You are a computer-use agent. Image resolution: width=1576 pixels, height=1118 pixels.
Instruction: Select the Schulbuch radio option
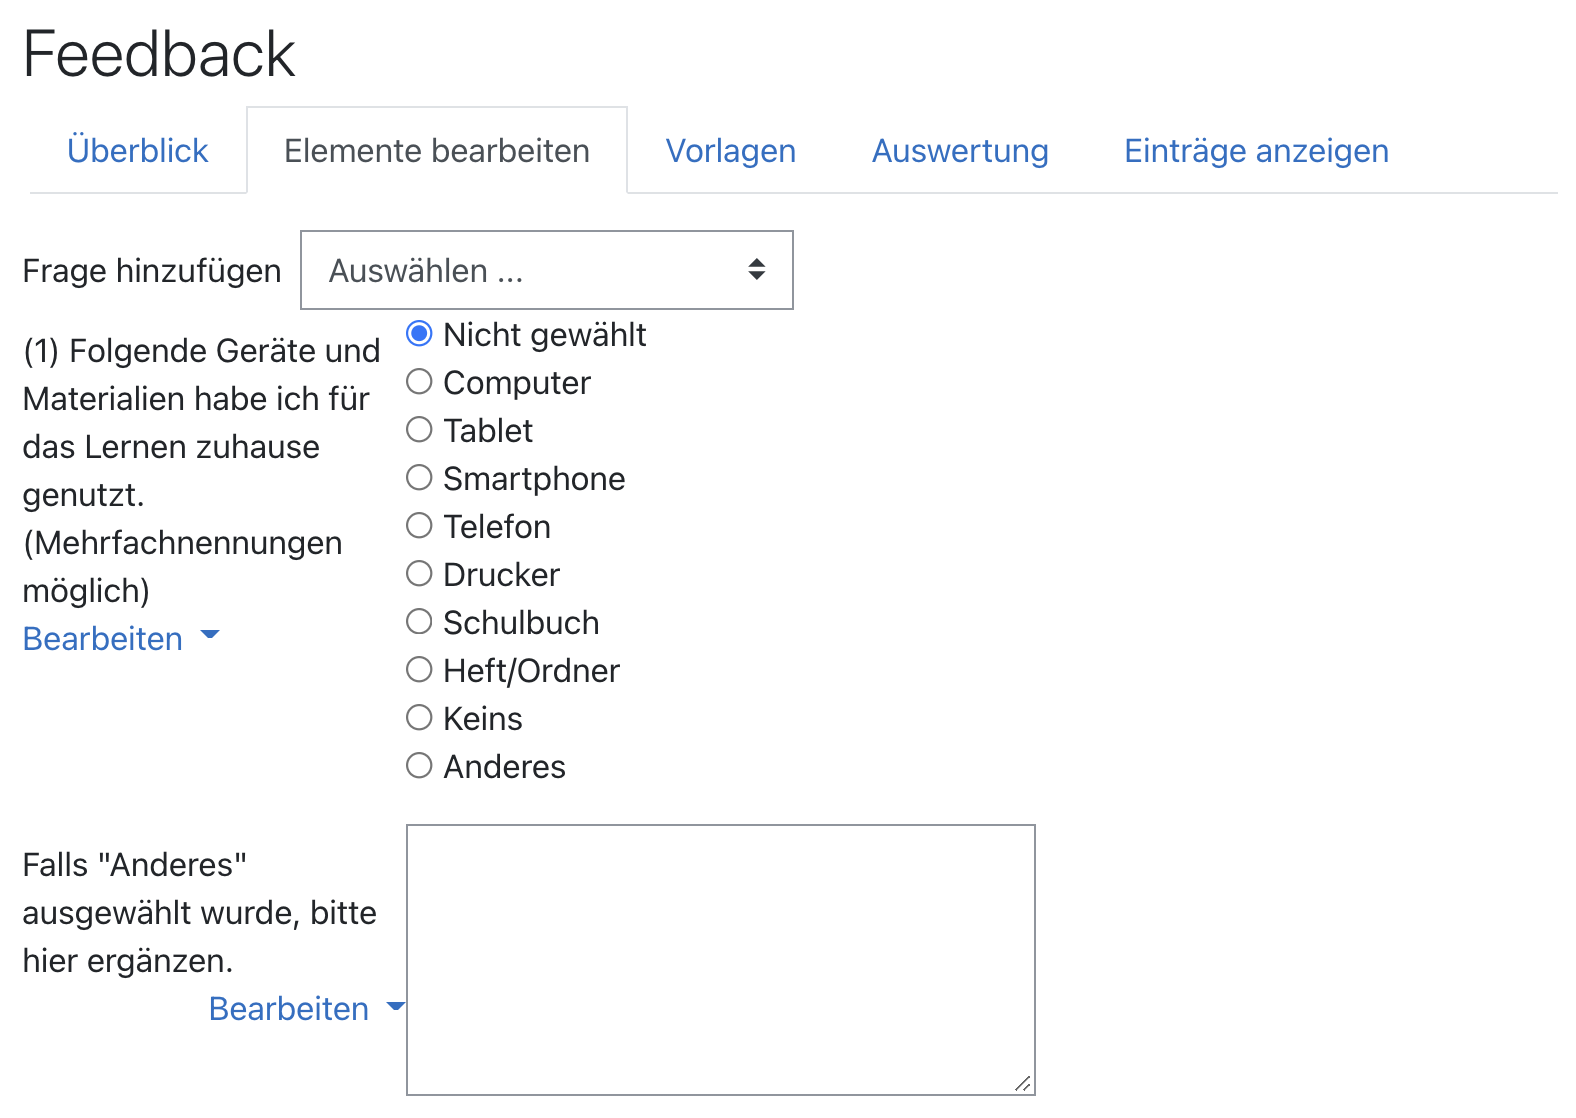coord(419,622)
